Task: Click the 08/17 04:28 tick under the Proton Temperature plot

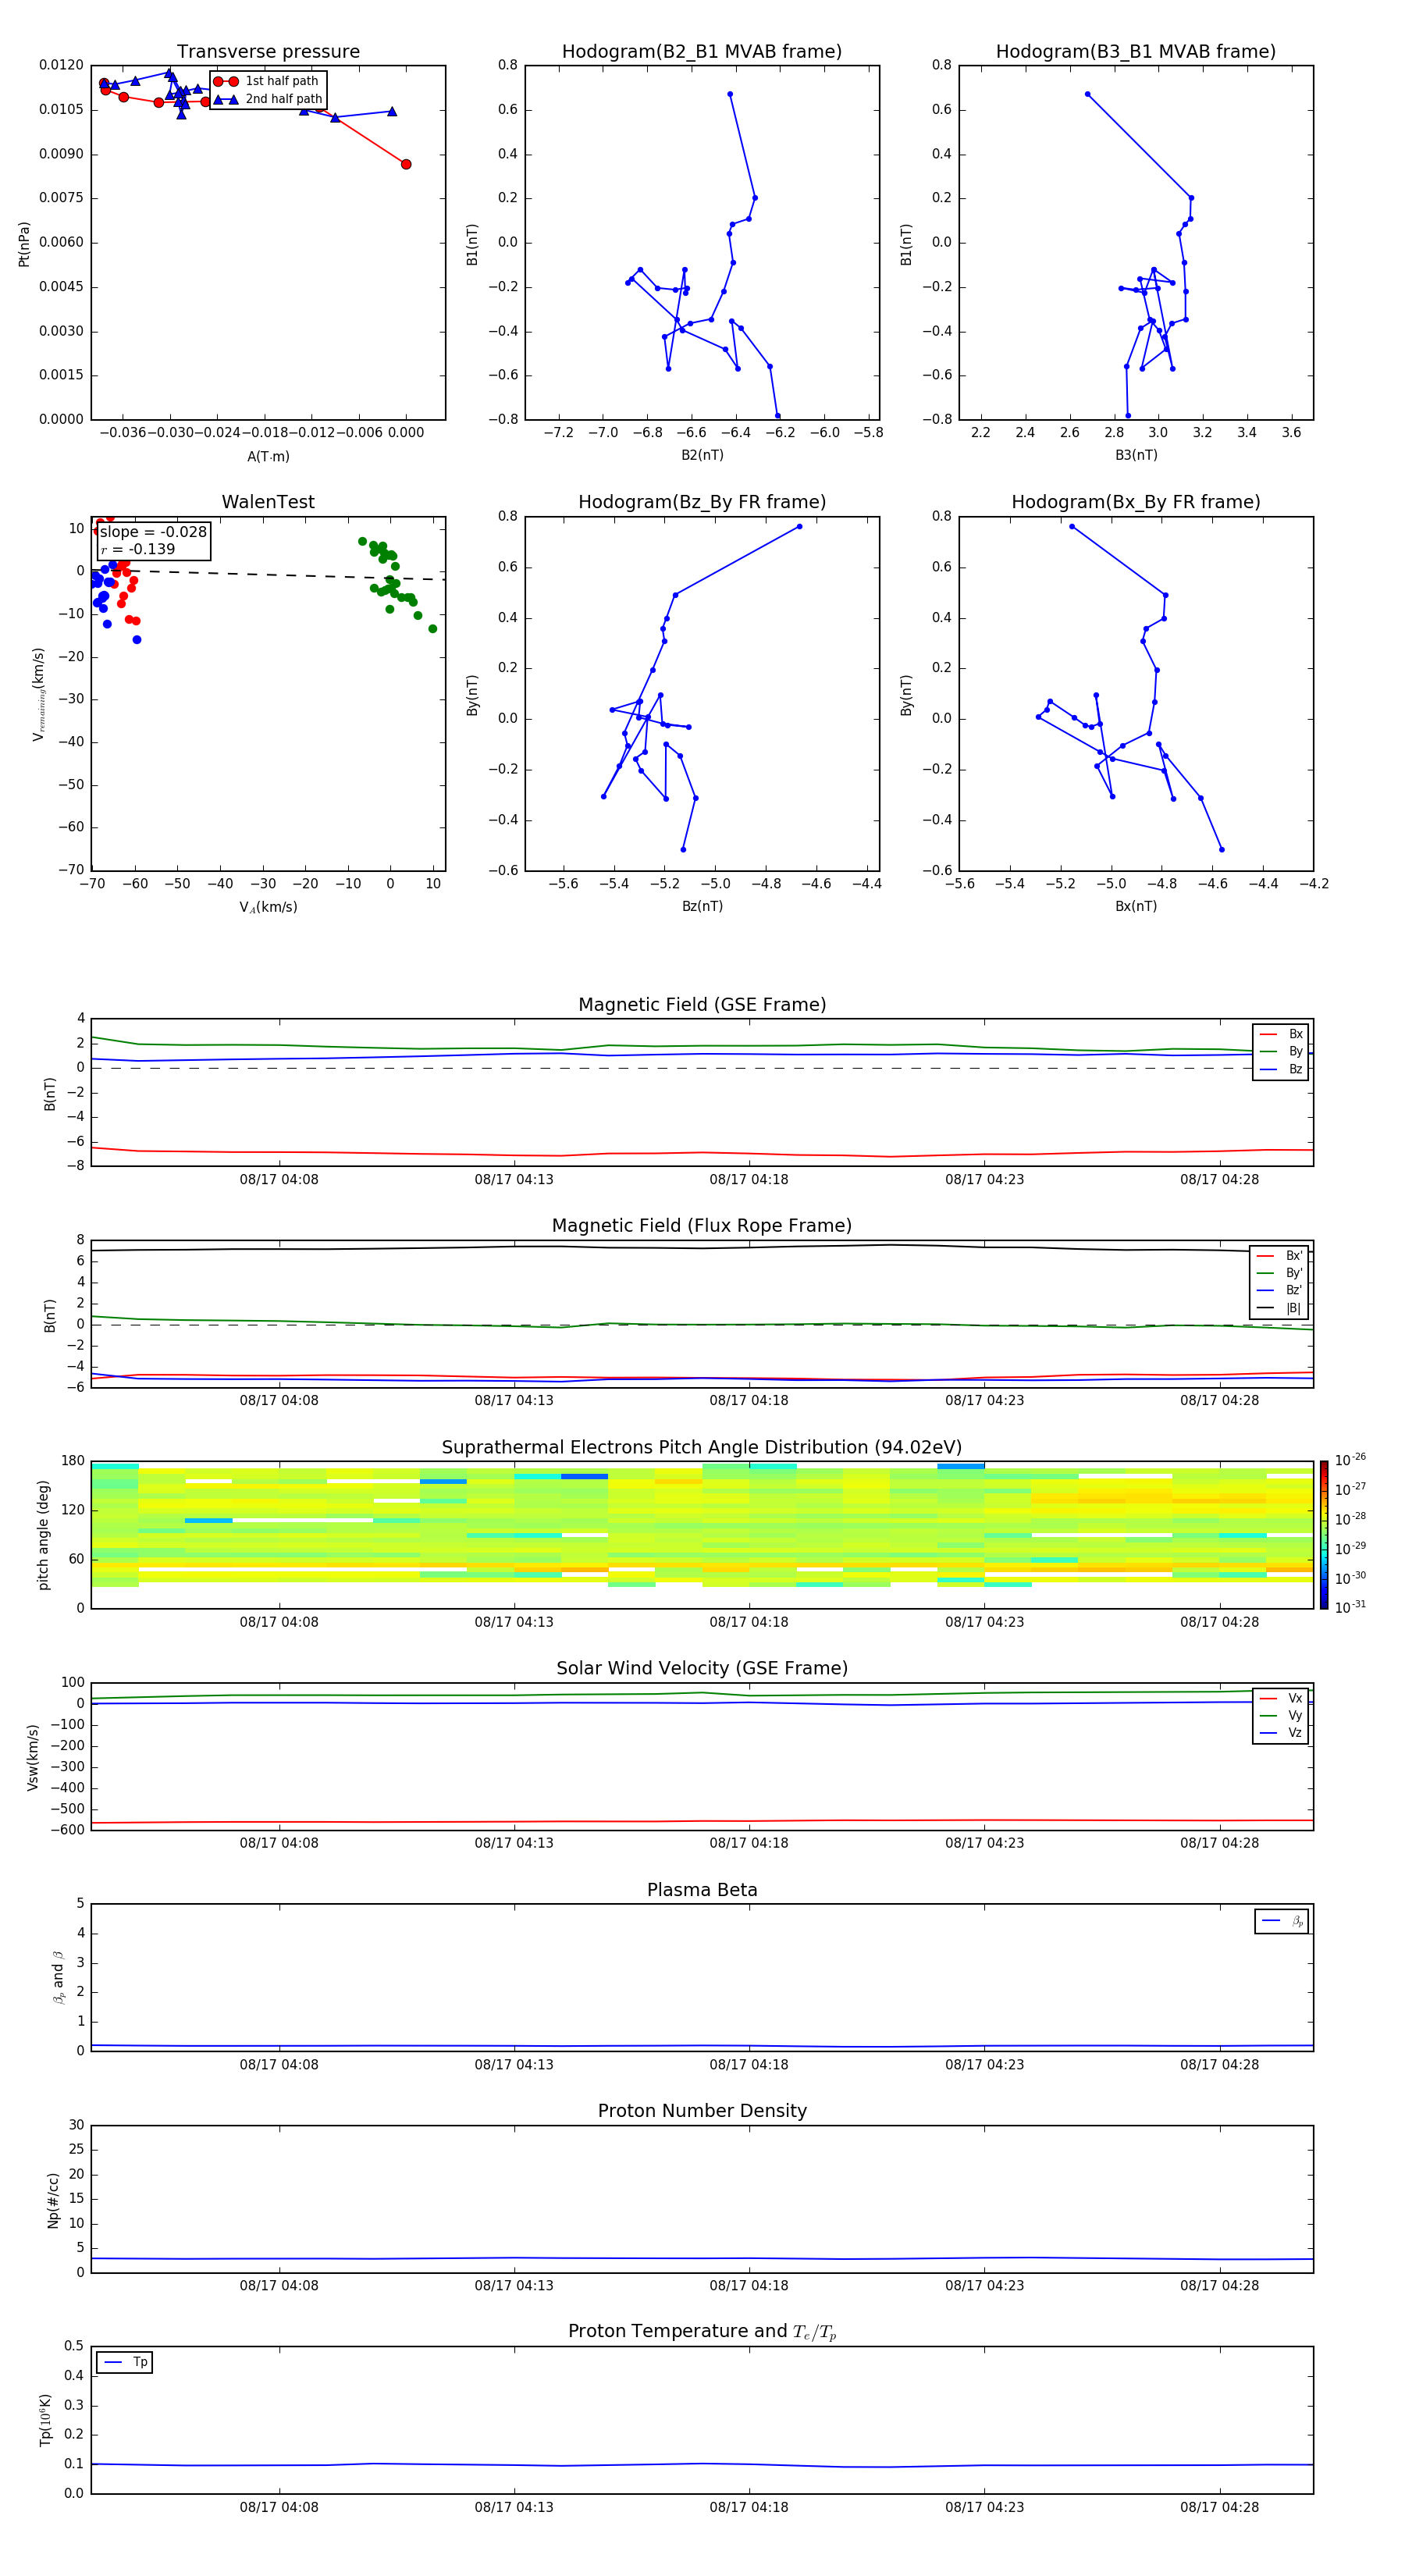Action: tap(1219, 2507)
